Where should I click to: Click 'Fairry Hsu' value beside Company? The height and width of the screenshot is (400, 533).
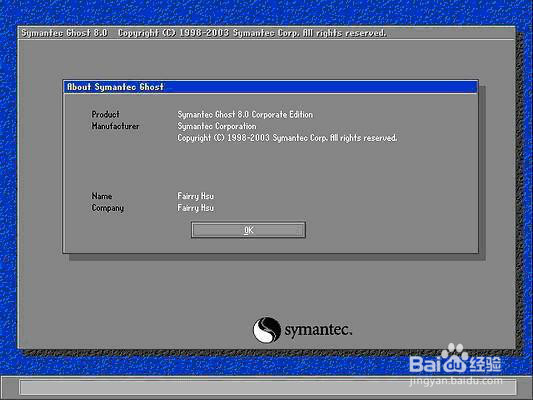(x=195, y=208)
